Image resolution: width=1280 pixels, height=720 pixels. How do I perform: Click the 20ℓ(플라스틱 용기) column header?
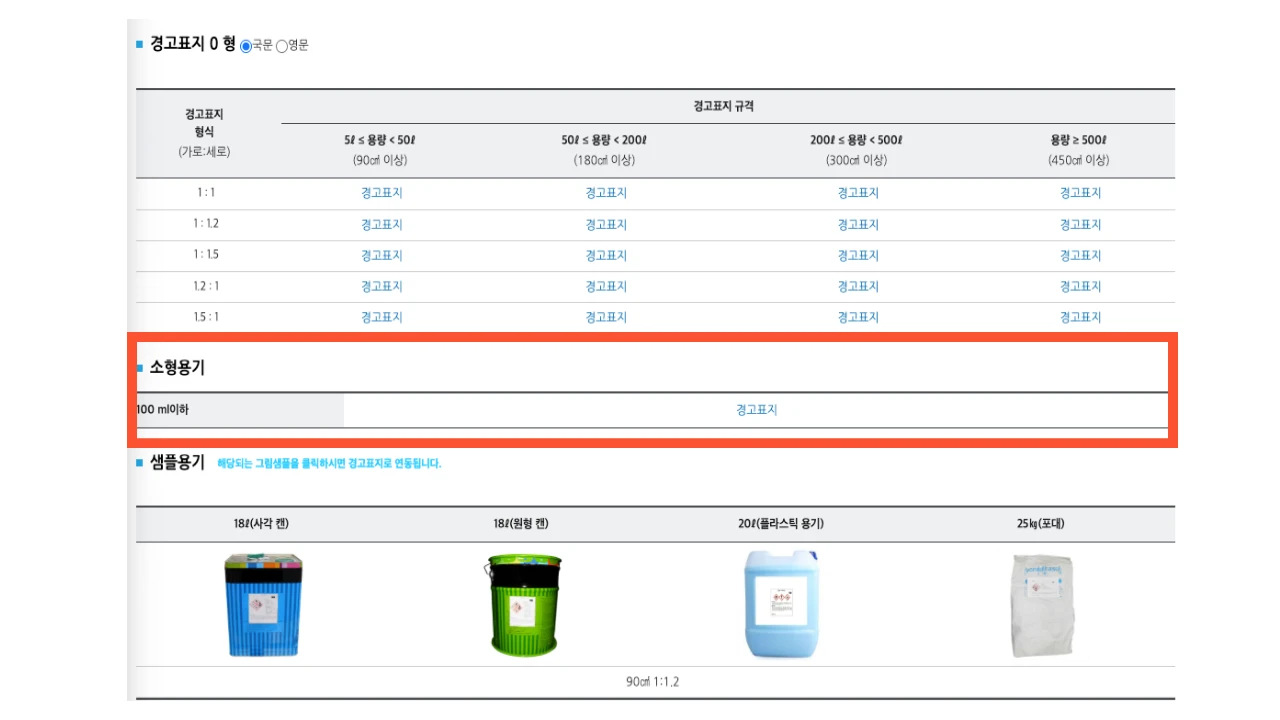point(782,524)
